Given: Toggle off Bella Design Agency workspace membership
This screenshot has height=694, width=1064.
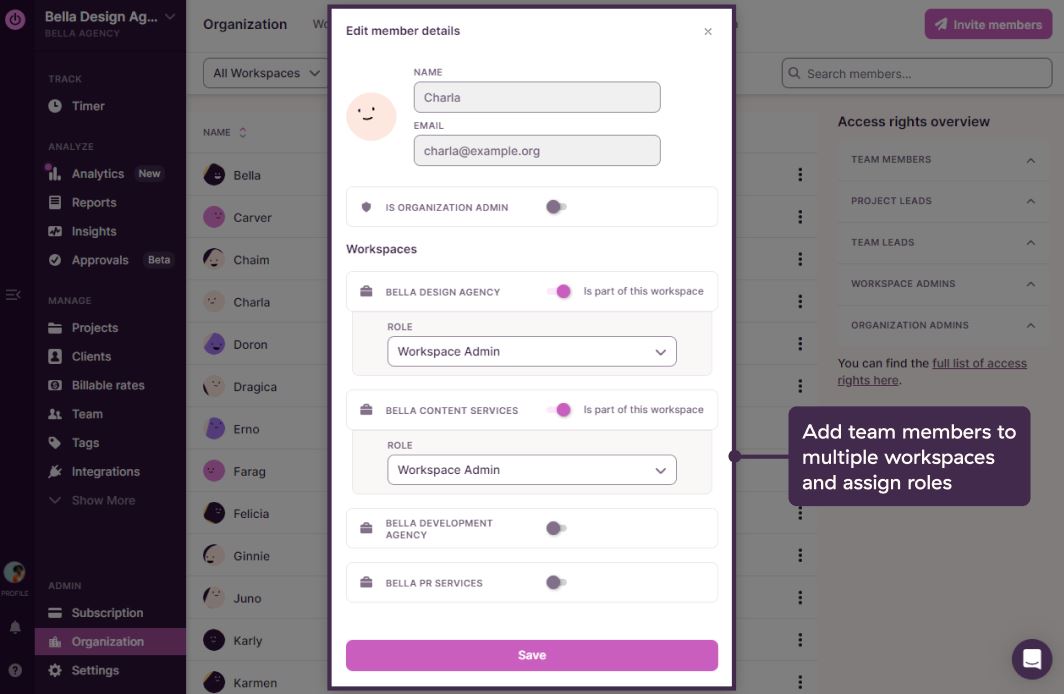Looking at the screenshot, I should (x=558, y=292).
